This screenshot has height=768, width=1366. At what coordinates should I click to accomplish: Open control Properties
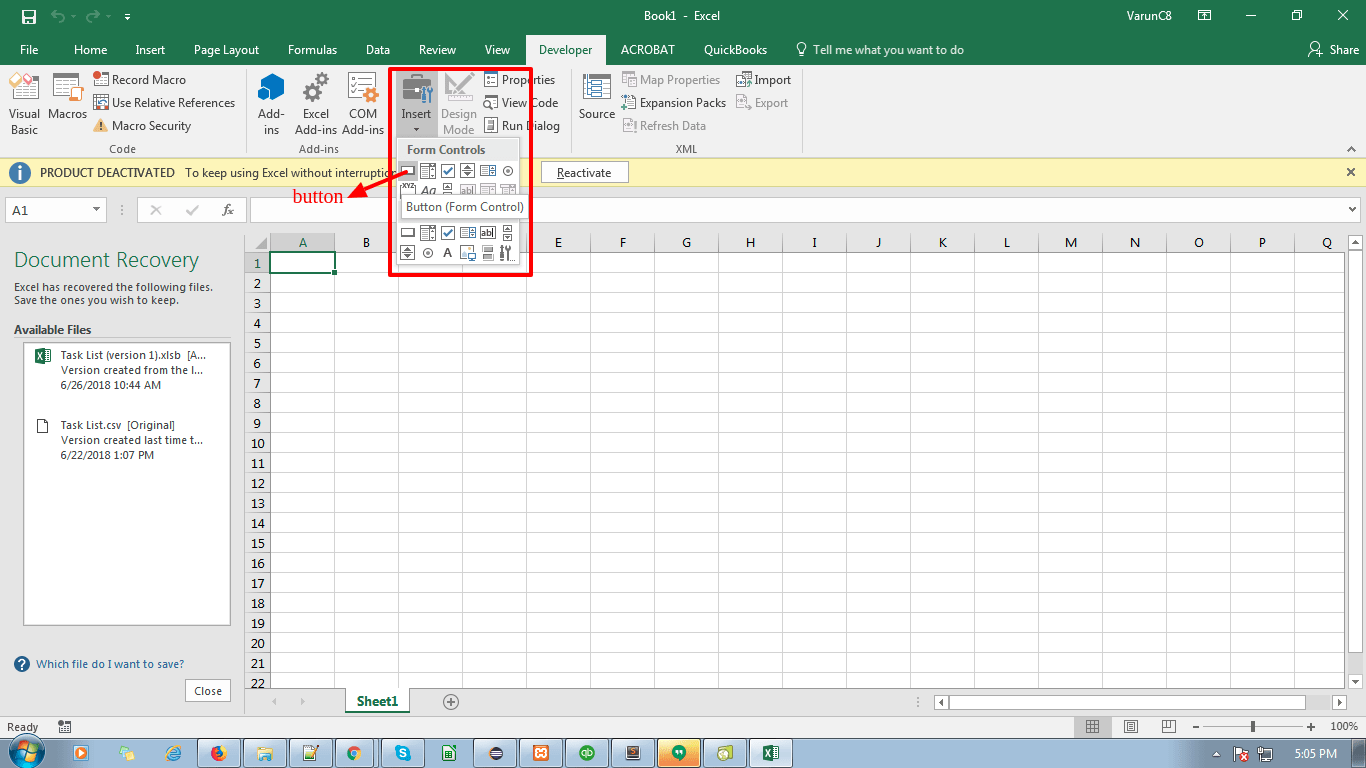coord(519,80)
